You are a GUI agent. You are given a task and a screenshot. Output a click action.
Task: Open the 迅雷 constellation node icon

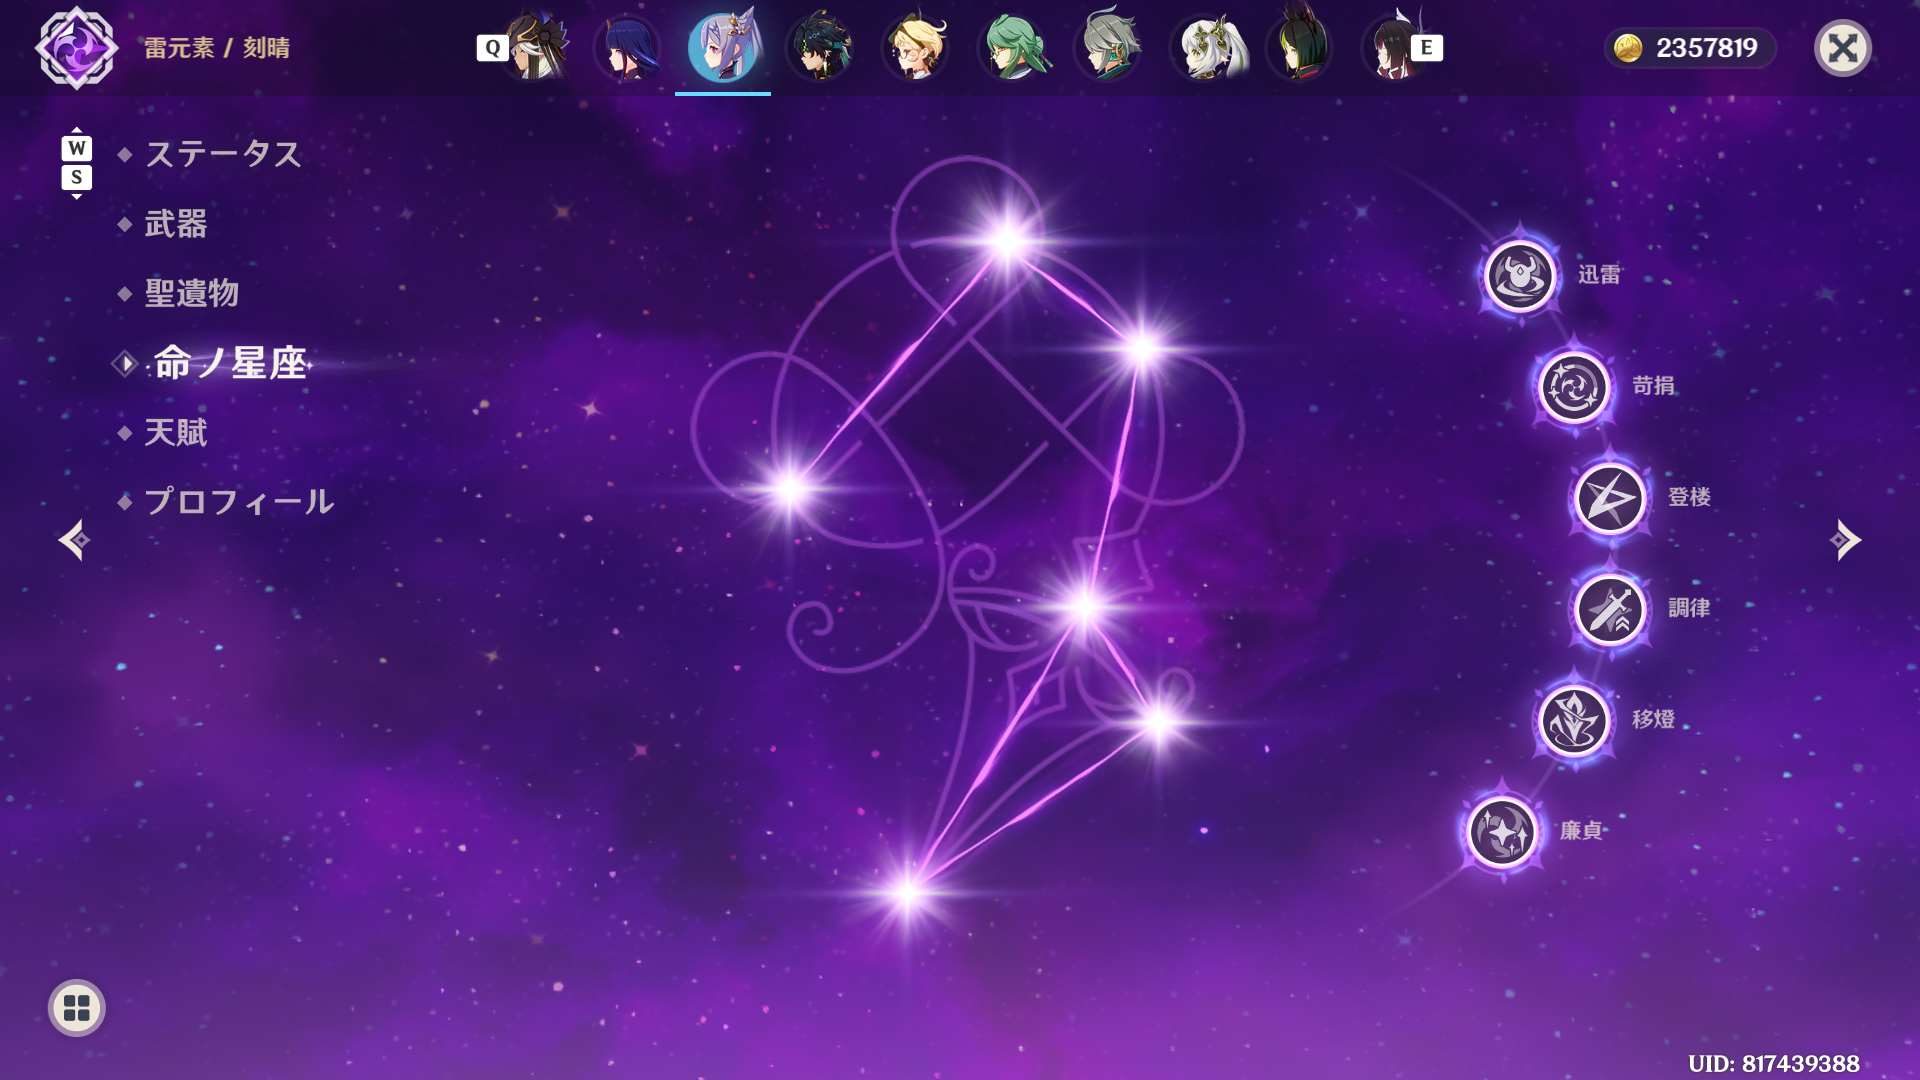coord(1520,275)
